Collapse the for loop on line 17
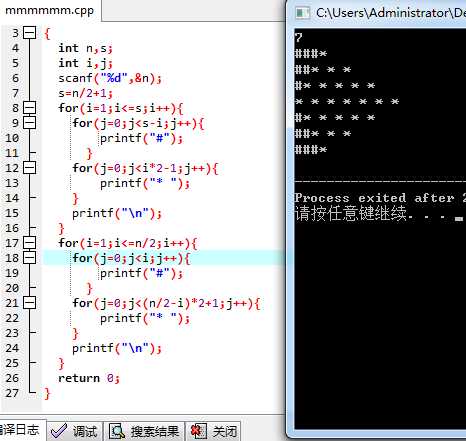Viewport: 466px width, 441px height. pyautogui.click(x=29, y=243)
